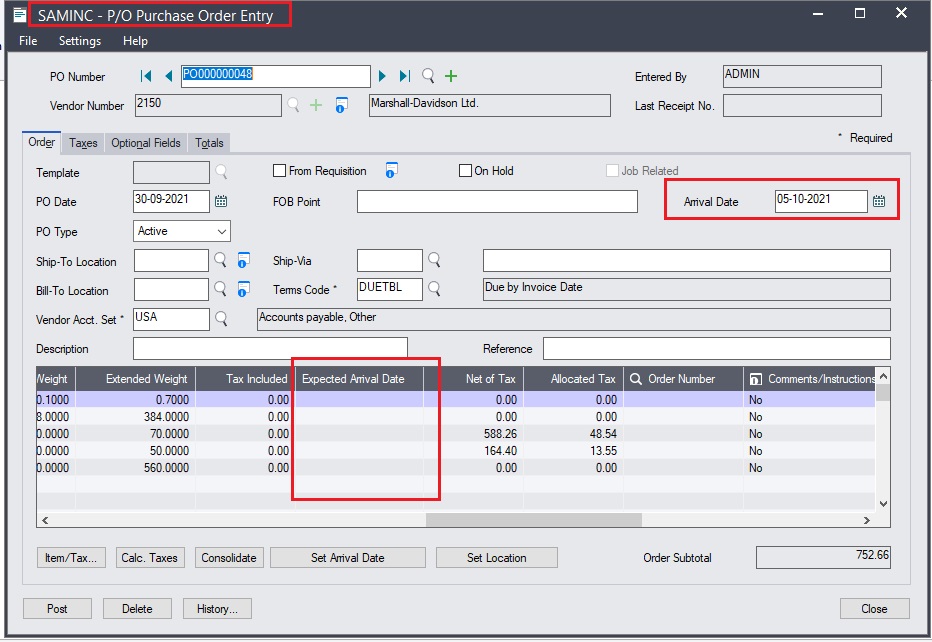Open the Settings menu
The image size is (932, 642).
tap(80, 41)
